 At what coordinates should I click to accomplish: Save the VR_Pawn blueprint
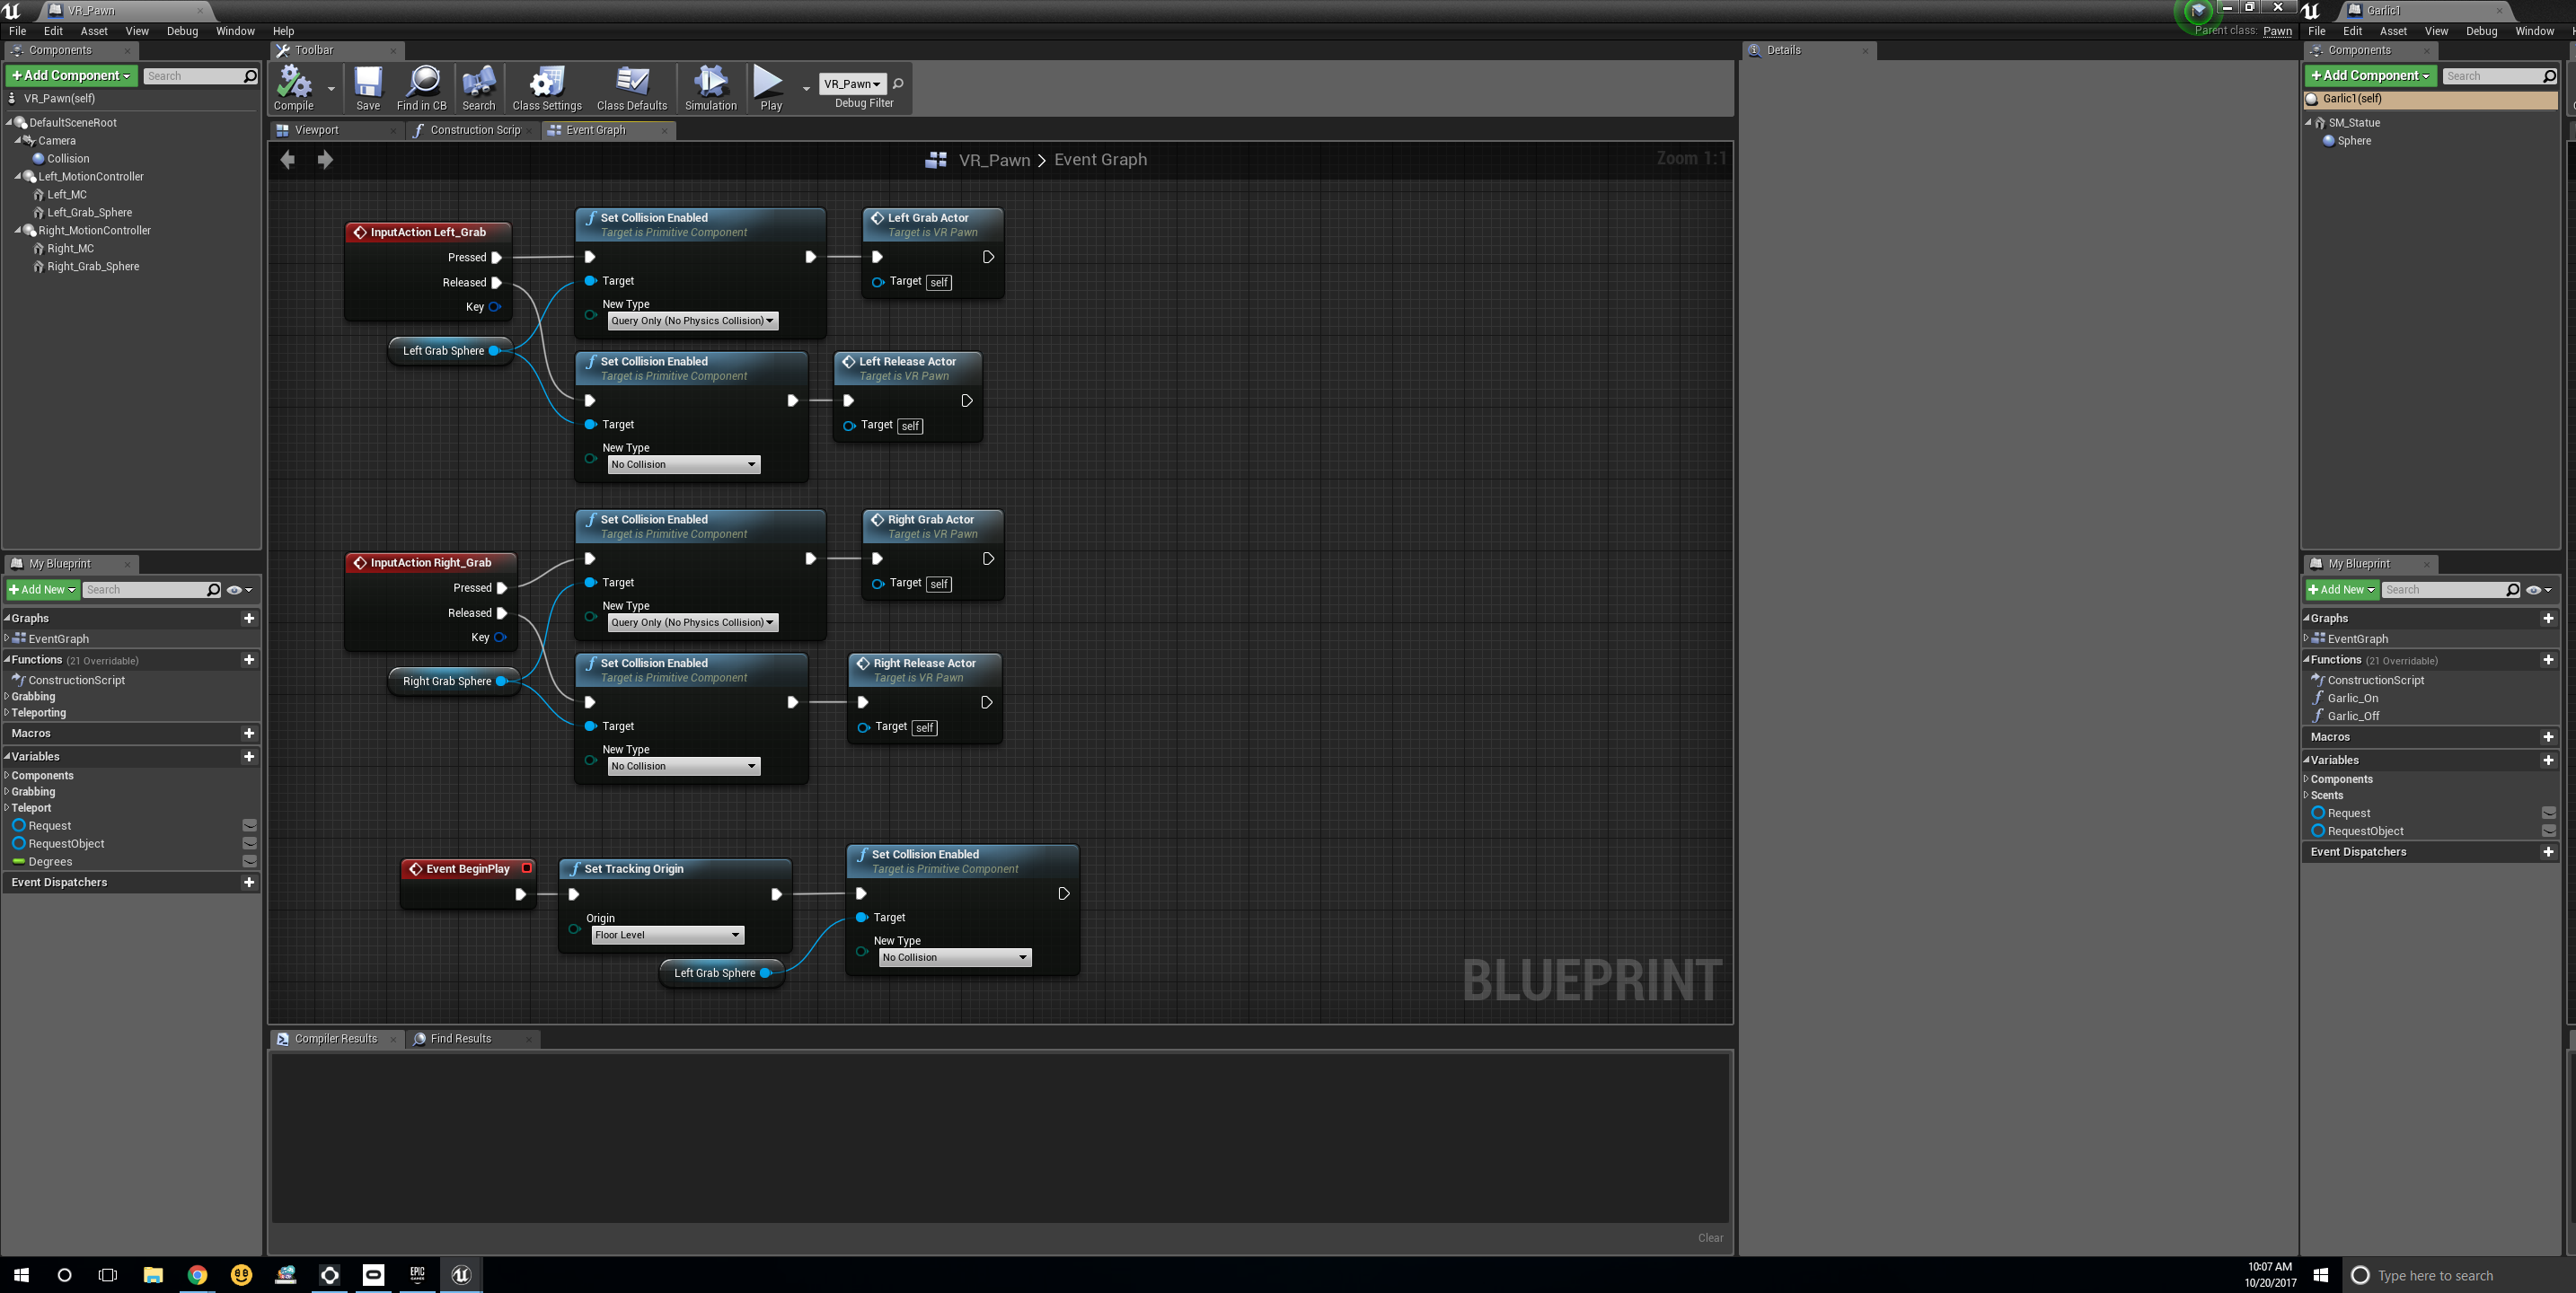(368, 87)
